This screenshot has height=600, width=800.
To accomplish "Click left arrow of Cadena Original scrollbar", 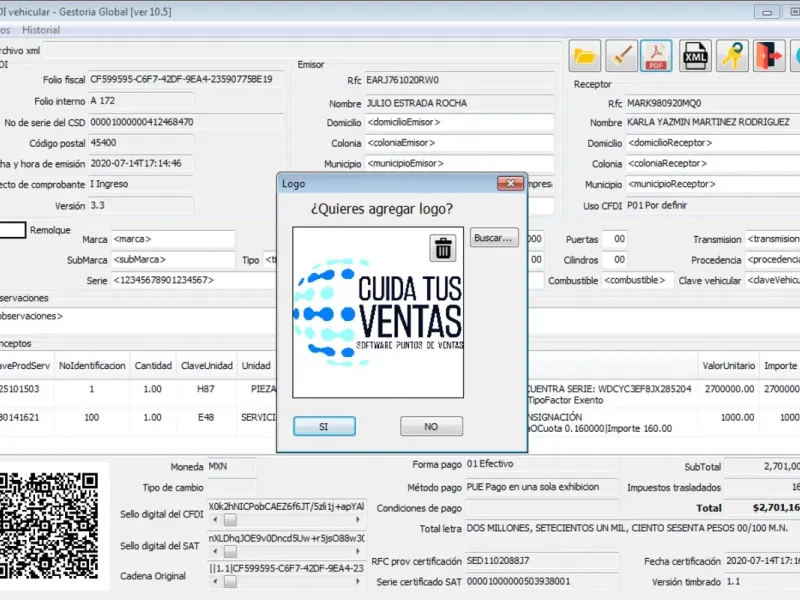I will pyautogui.click(x=215, y=582).
